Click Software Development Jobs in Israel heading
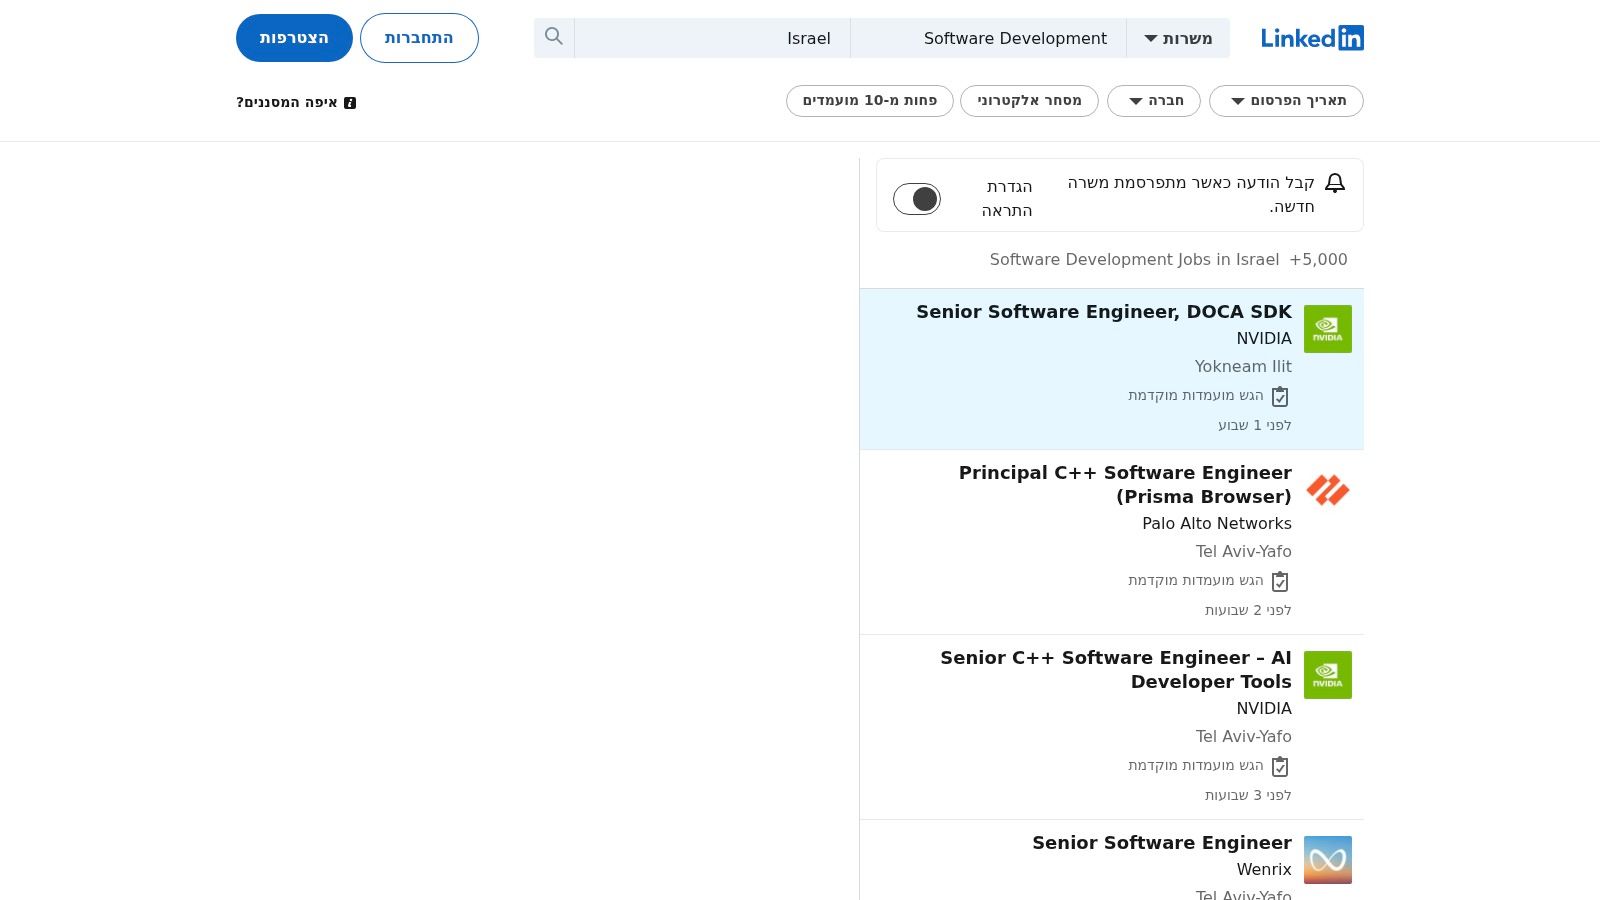Image resolution: width=1600 pixels, height=900 pixels. [x=1134, y=259]
